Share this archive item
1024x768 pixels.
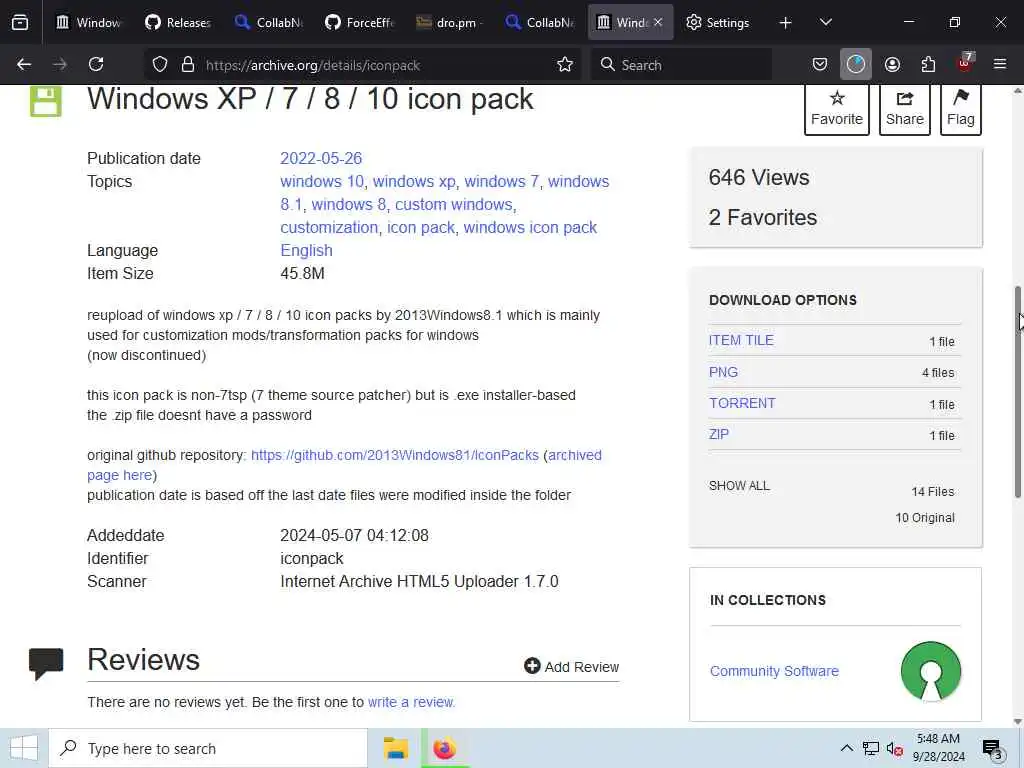click(x=904, y=108)
